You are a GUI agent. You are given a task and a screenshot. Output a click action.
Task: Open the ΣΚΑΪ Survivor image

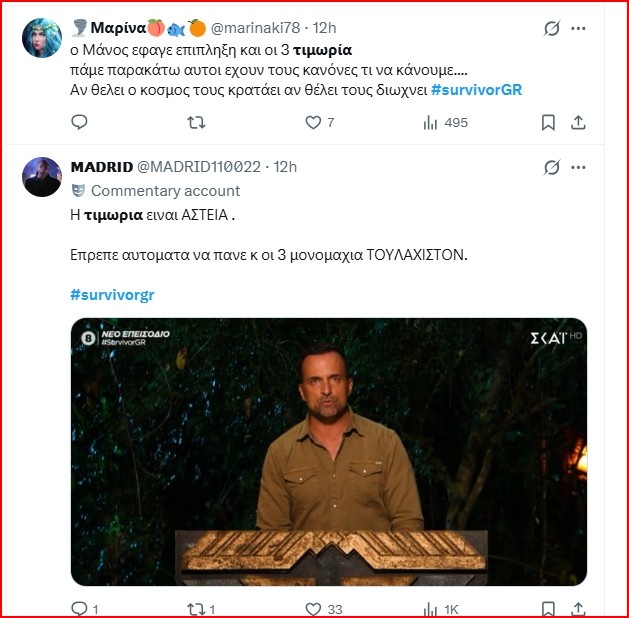[329, 450]
